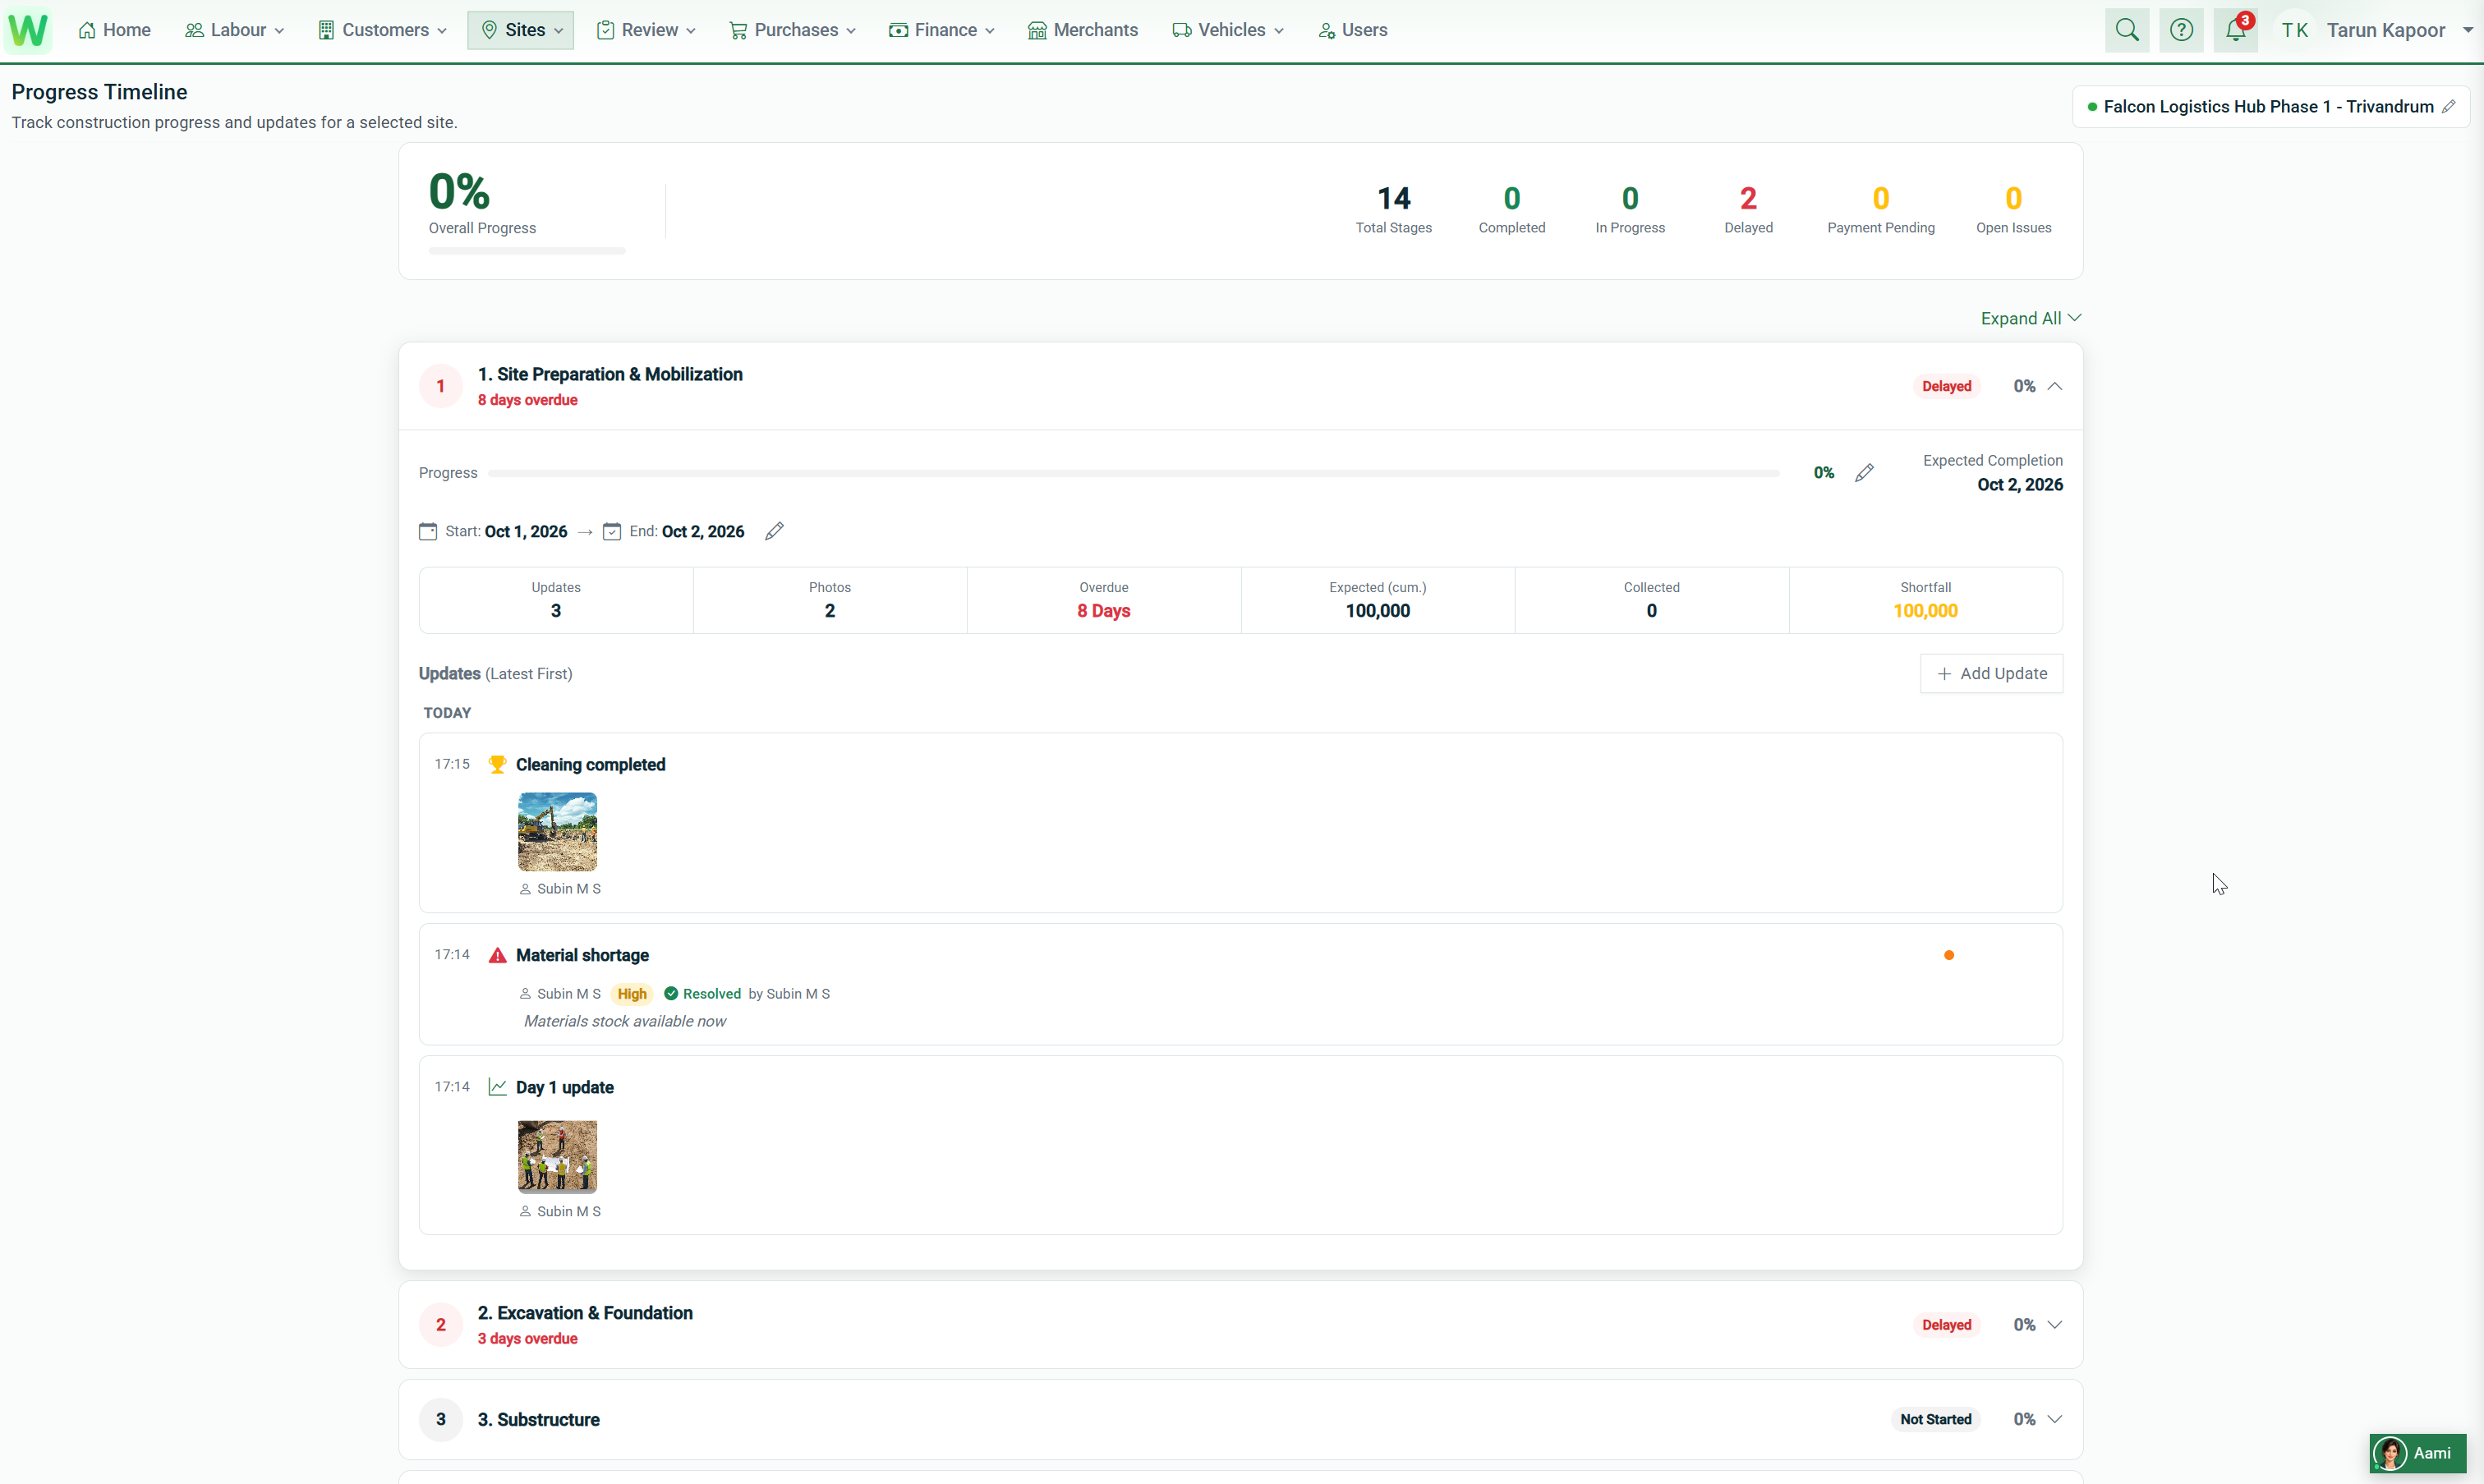The width and height of the screenshot is (2484, 1484).
Task: Open the Sites menu
Action: pyautogui.click(x=521, y=30)
